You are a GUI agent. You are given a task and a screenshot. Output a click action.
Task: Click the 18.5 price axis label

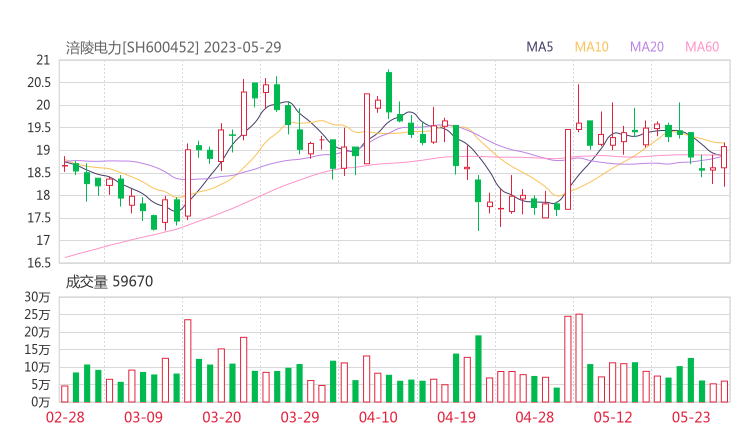[39, 173]
